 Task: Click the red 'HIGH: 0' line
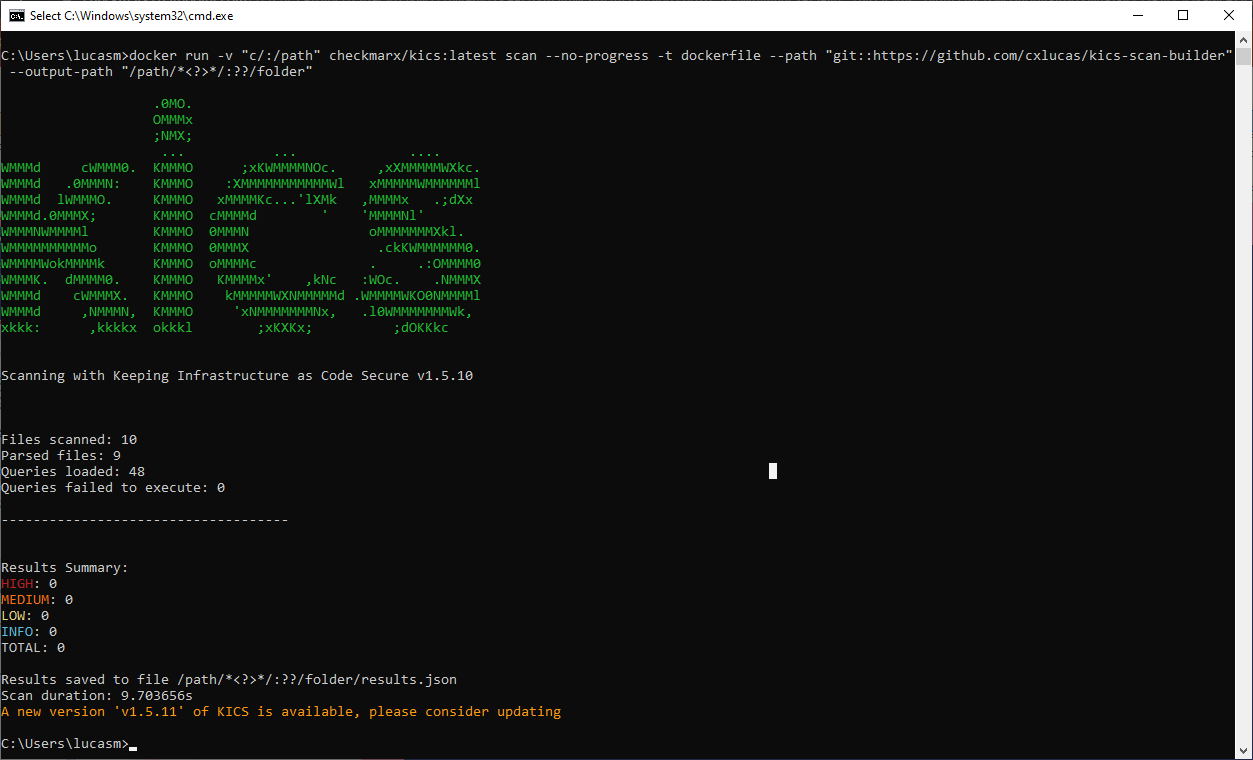click(29, 583)
